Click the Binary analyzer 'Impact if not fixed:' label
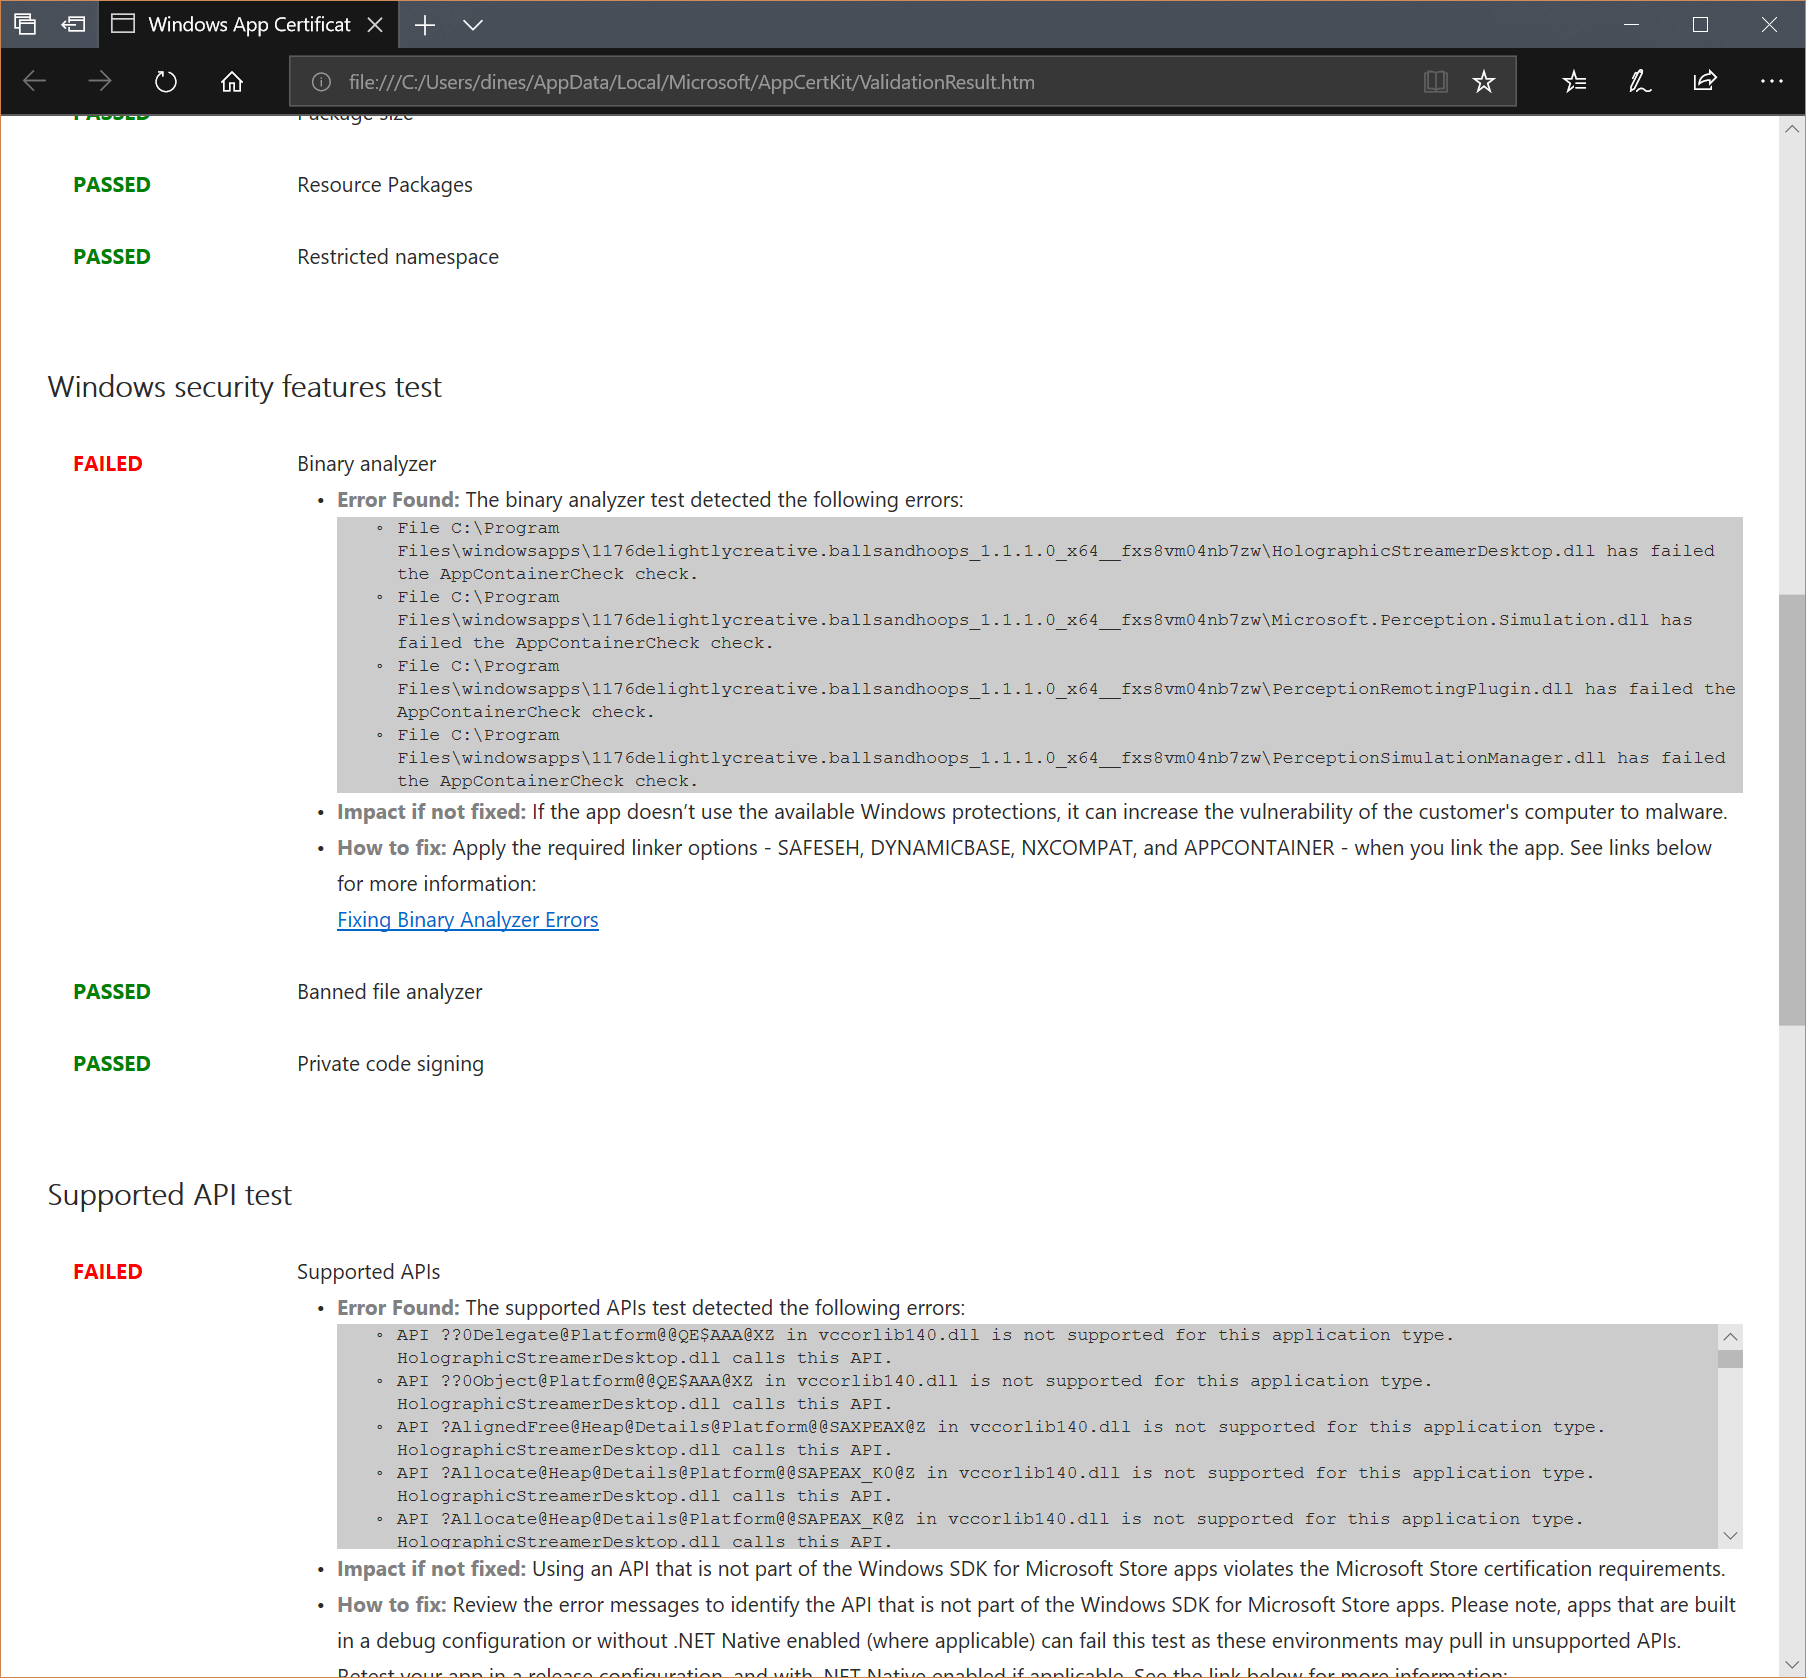 [x=431, y=812]
